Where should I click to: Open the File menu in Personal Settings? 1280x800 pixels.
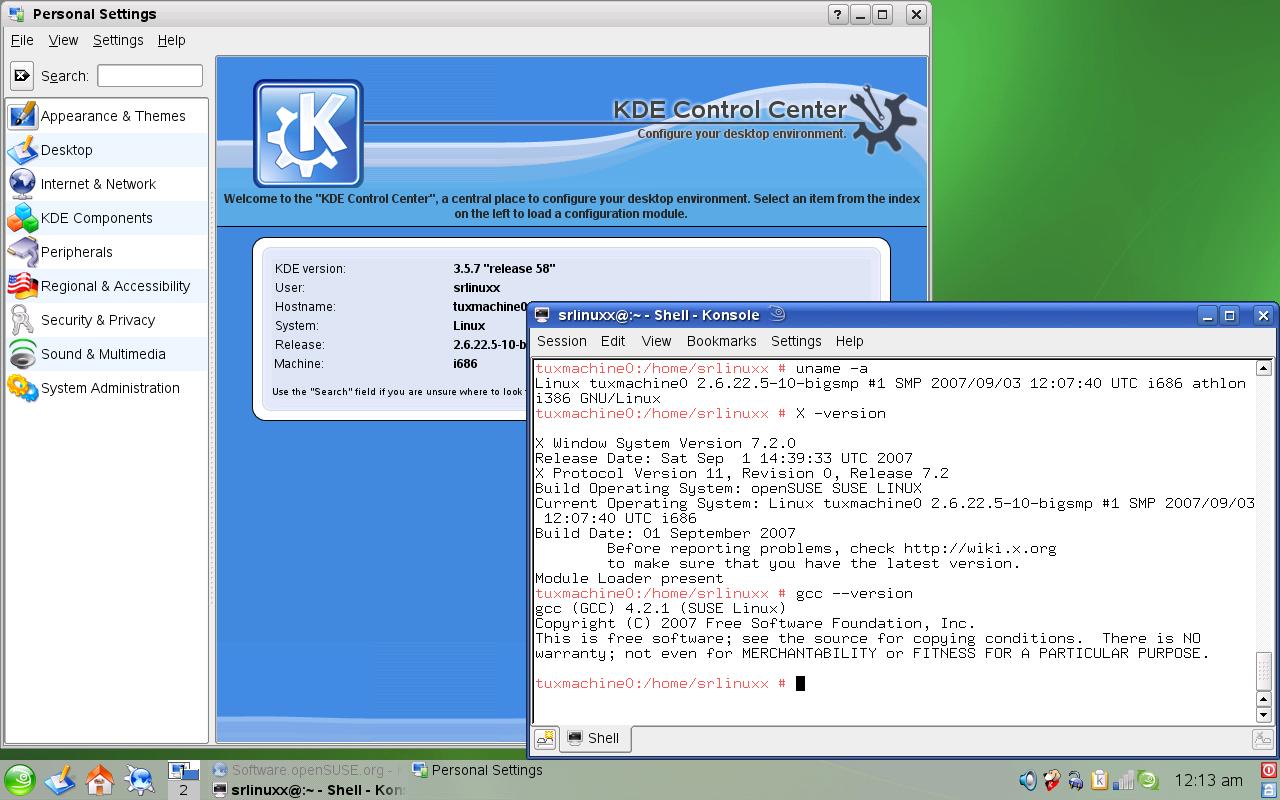coord(22,40)
